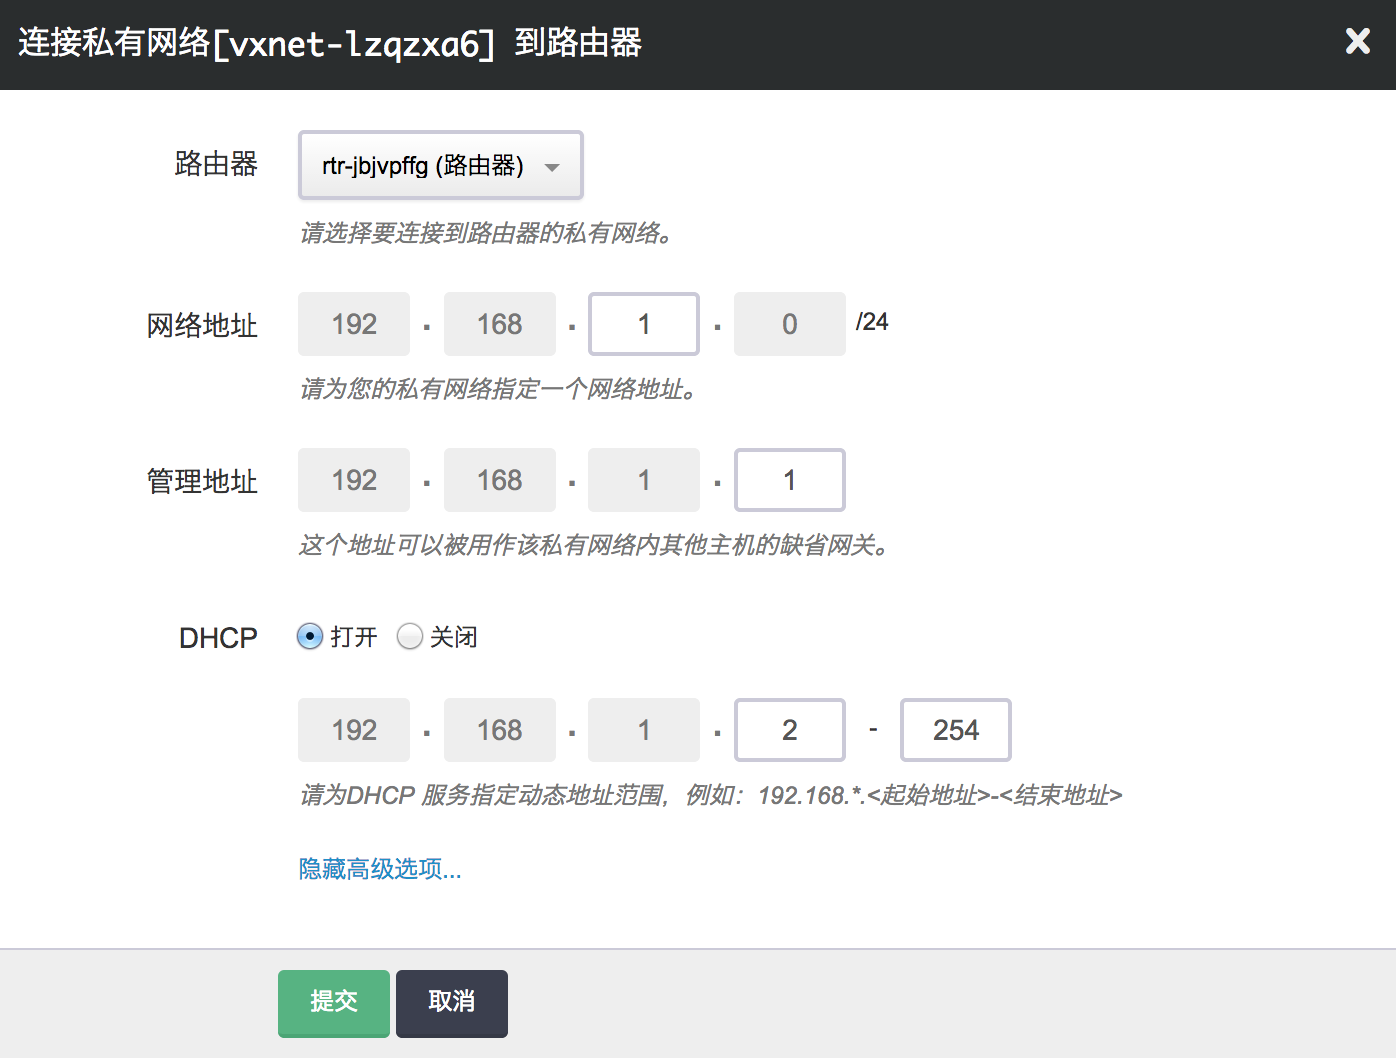Click first octet 192 of 网络地址

coord(354,324)
